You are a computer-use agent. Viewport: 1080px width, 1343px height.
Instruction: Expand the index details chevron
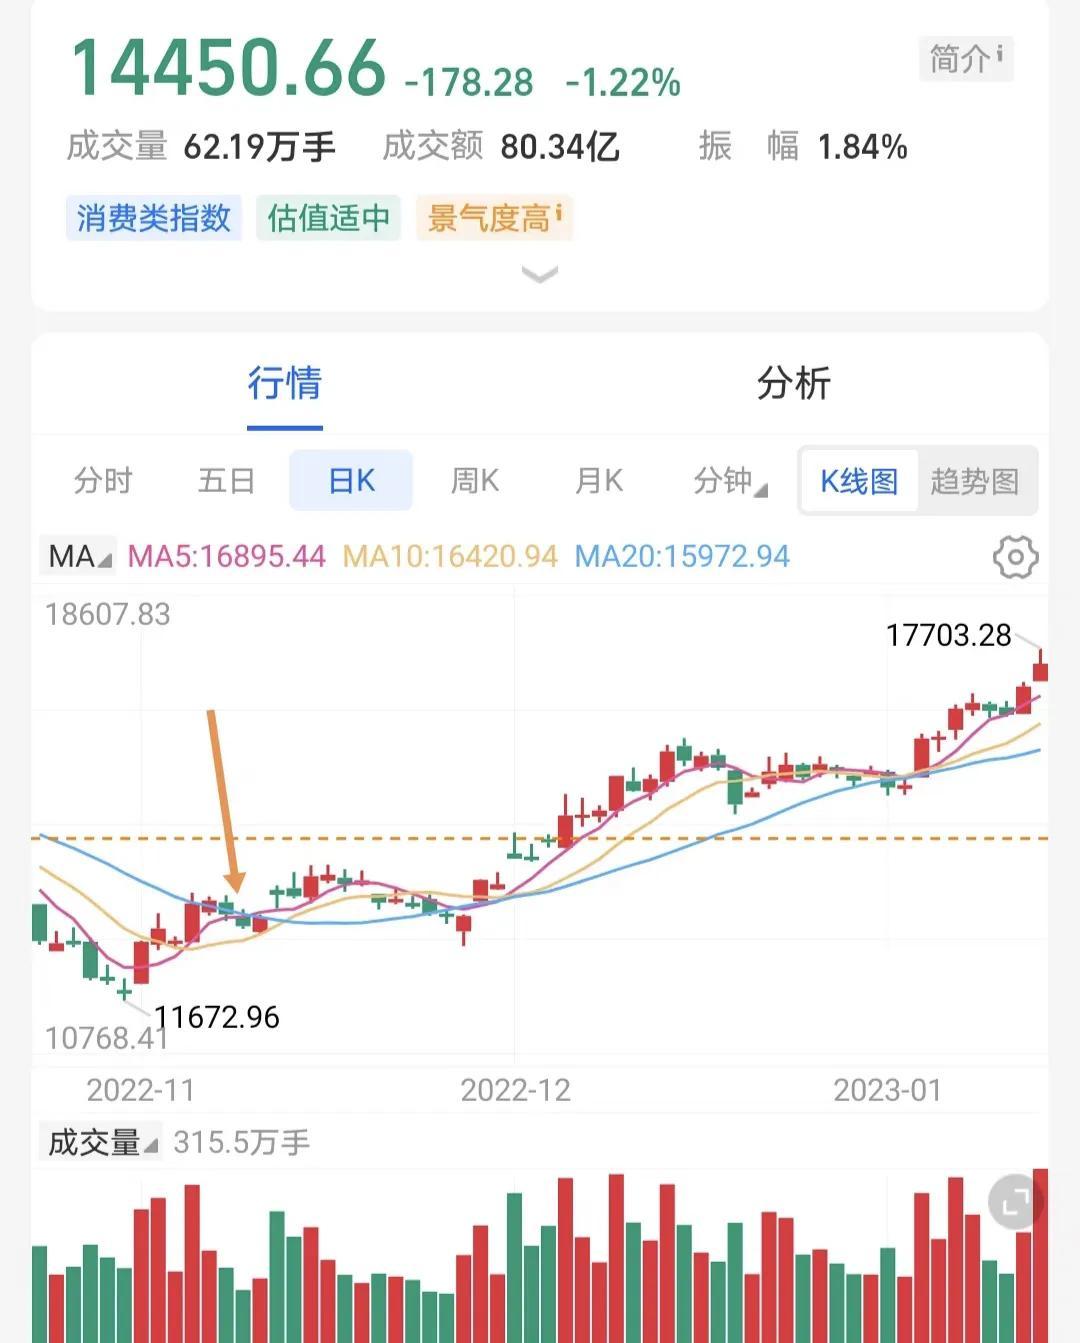[540, 274]
